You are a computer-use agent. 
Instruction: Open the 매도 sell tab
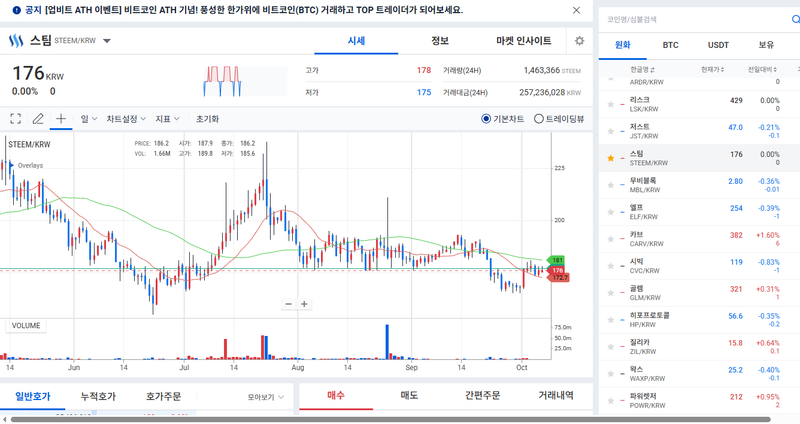pos(409,396)
